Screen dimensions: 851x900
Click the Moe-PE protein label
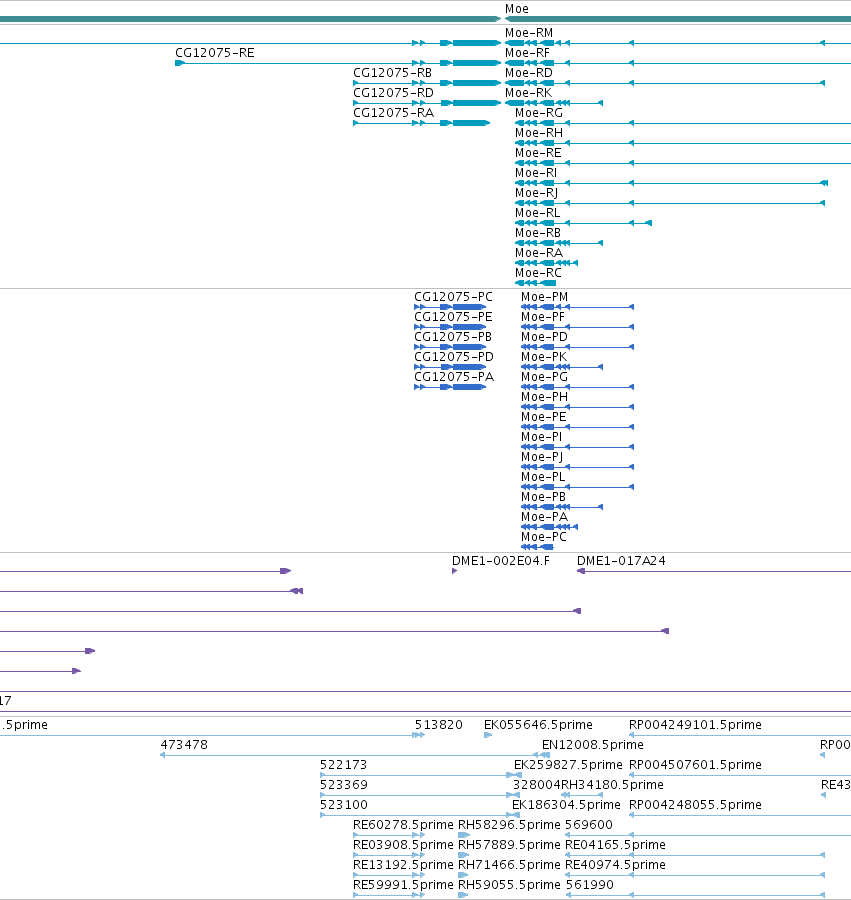[543, 417]
